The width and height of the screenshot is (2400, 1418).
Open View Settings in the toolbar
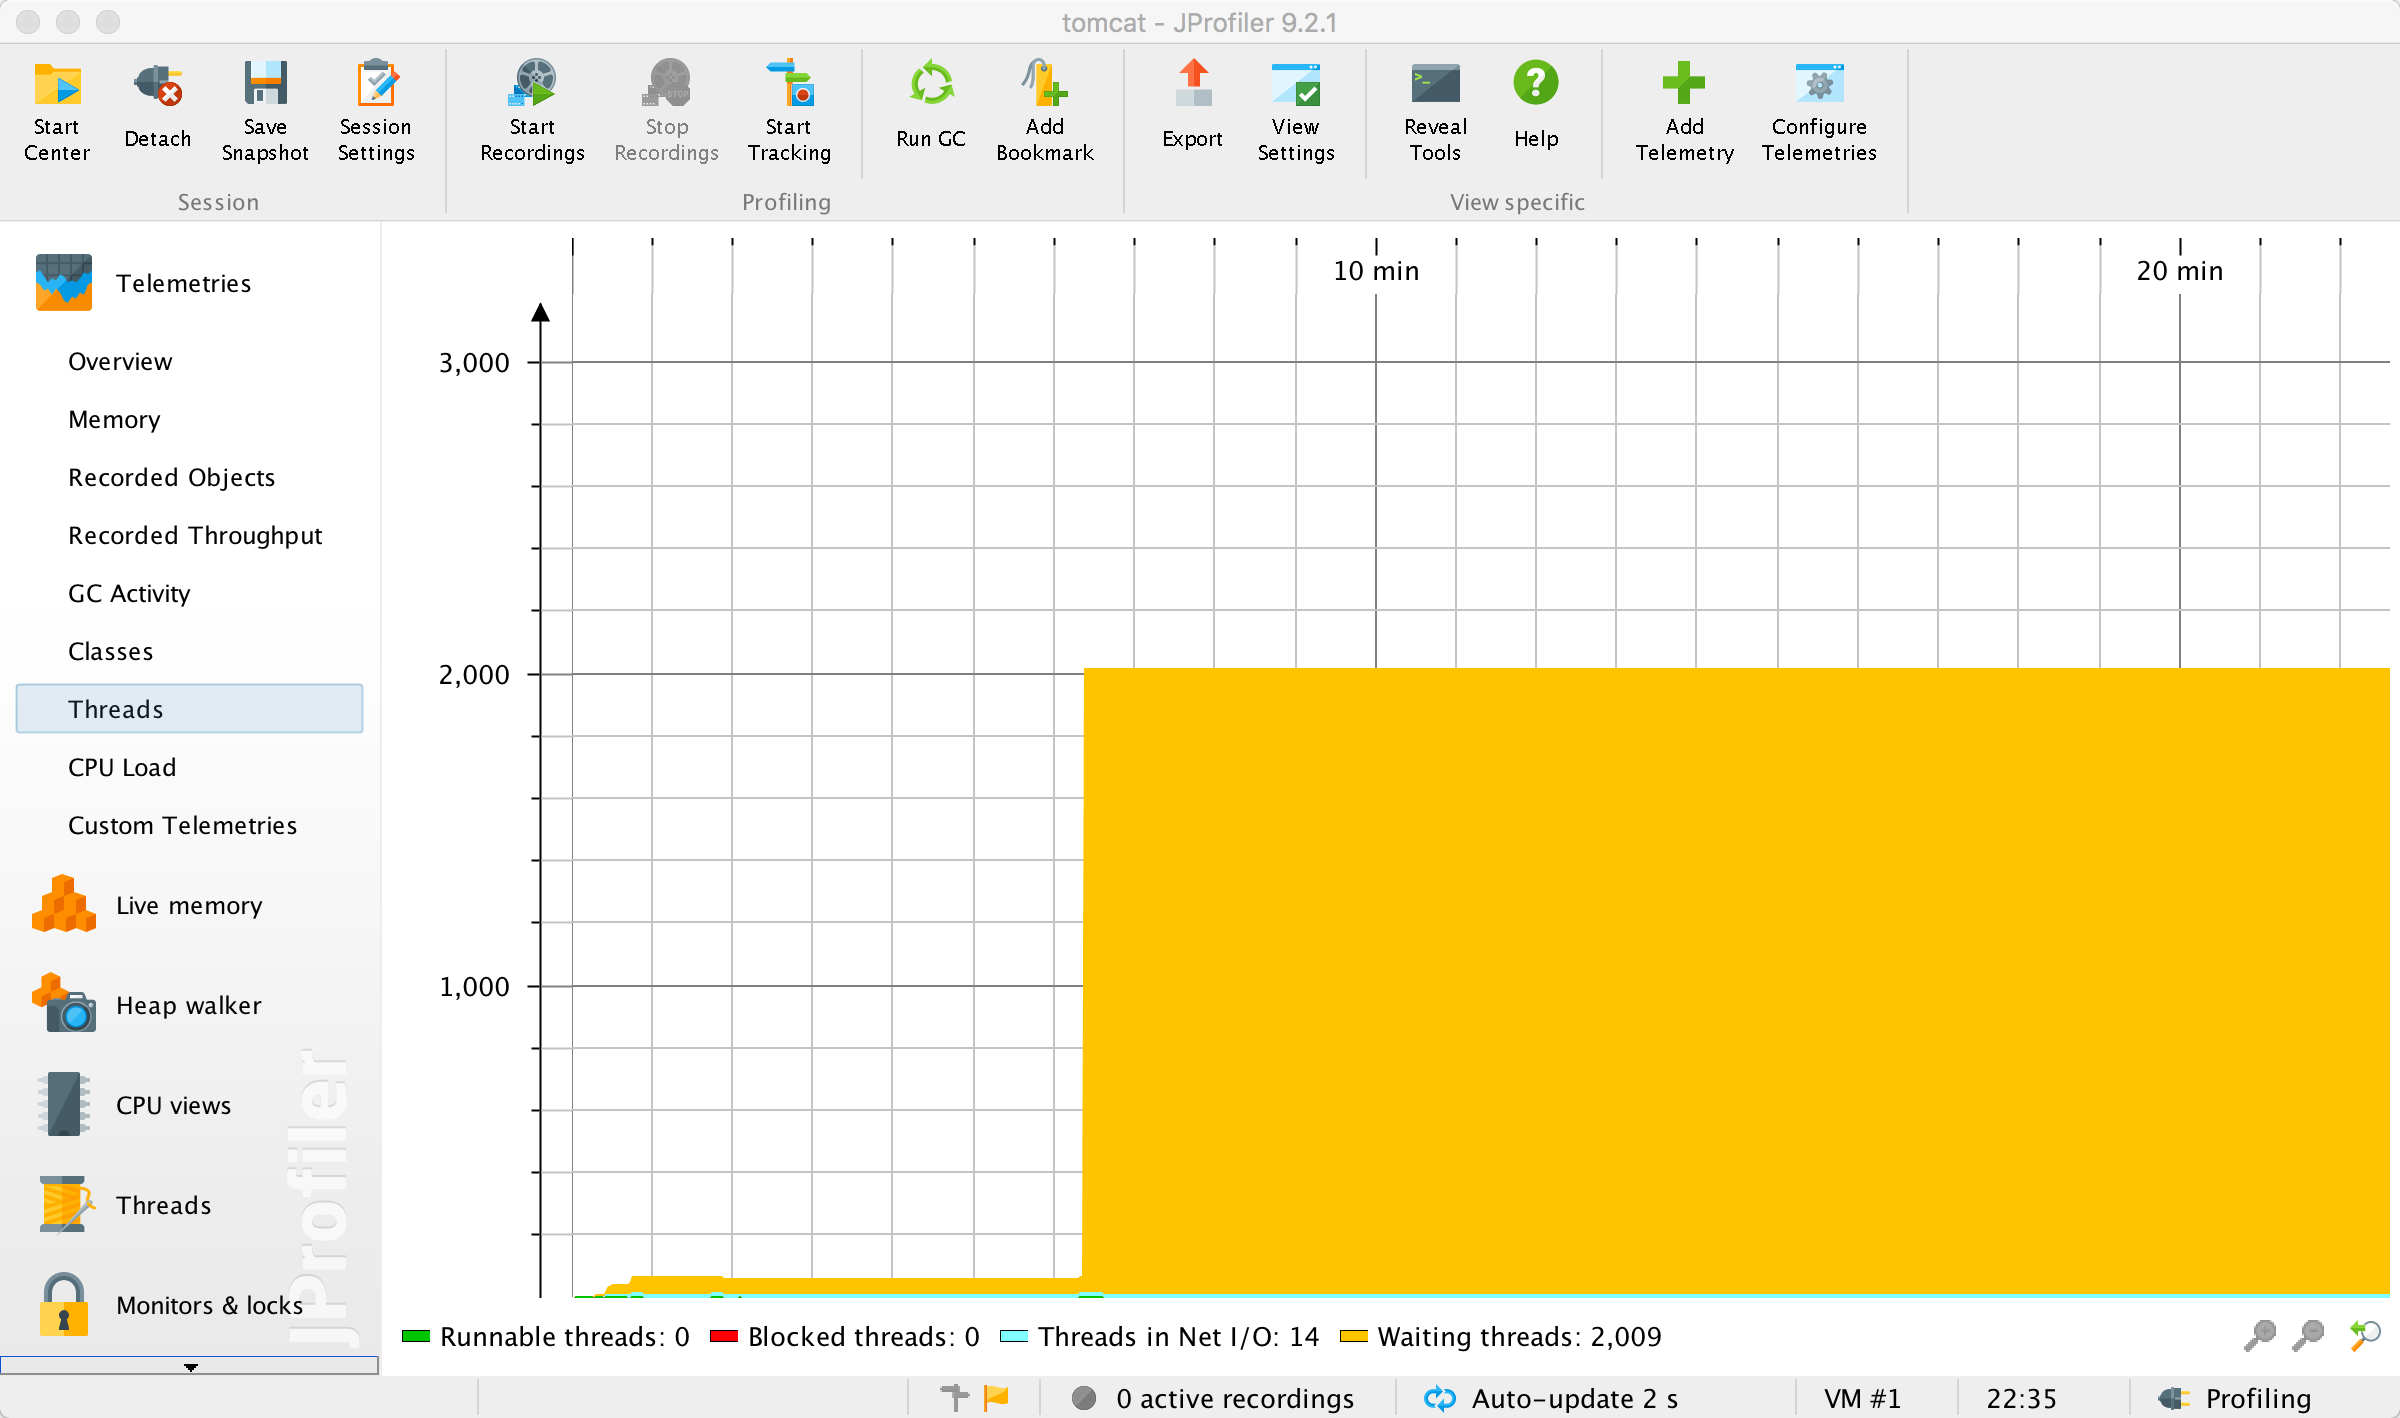coord(1295,86)
